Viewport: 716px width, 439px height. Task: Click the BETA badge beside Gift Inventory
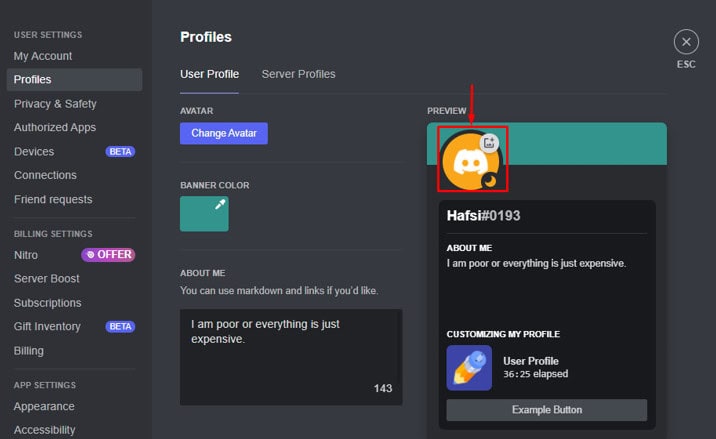coord(120,327)
